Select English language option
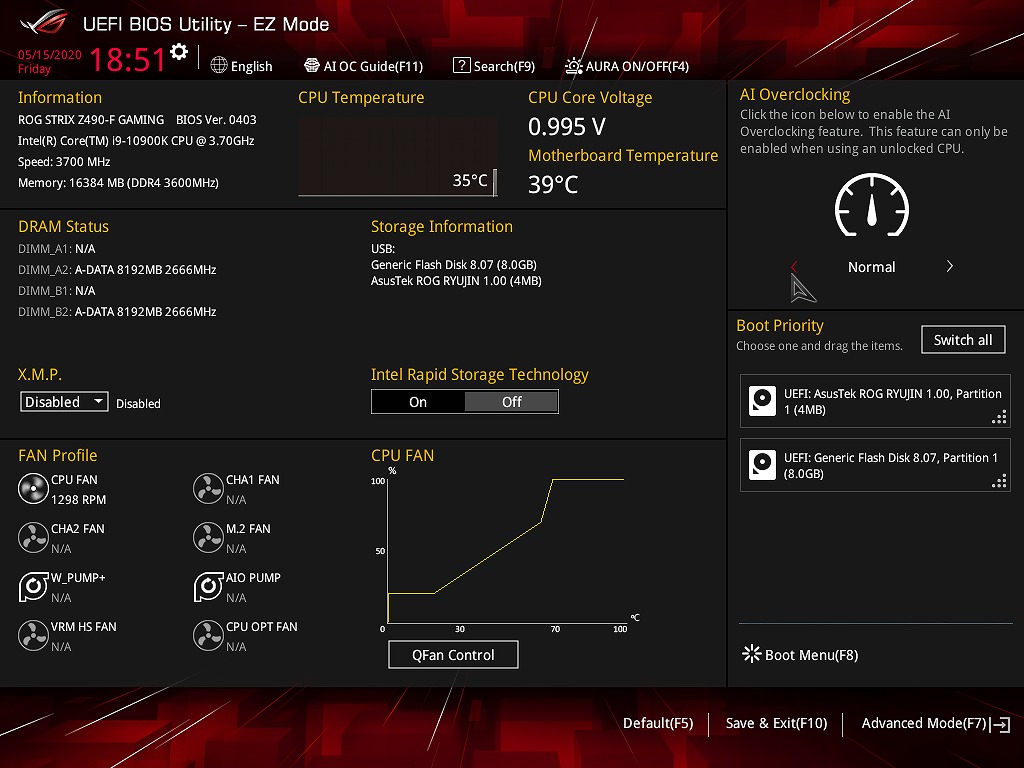The height and width of the screenshot is (768, 1024). click(x=251, y=66)
